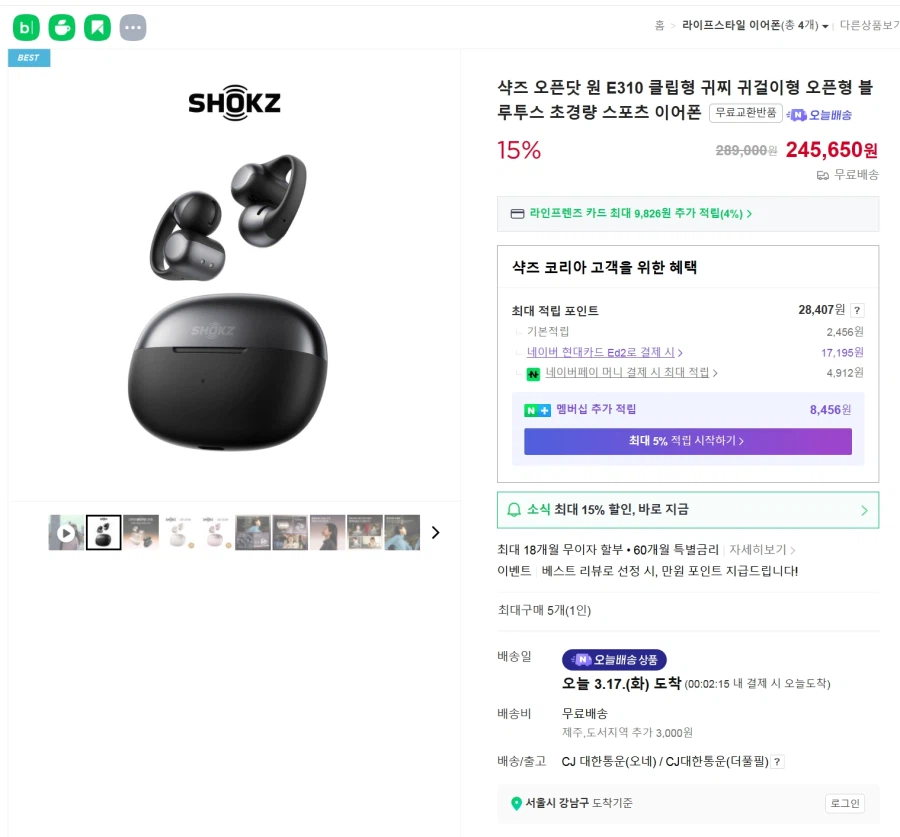Select the second product image thumbnail
Image resolution: width=900 pixels, height=837 pixels.
click(x=104, y=532)
